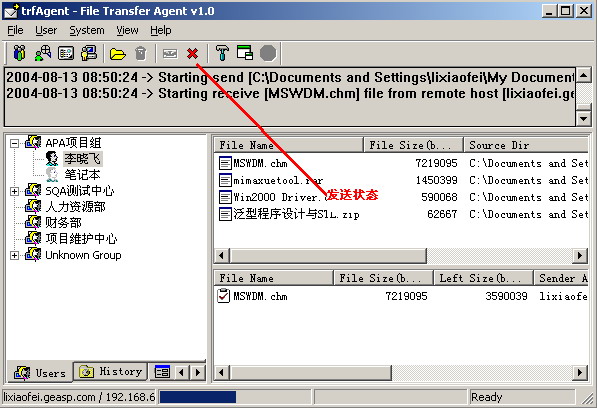597x408 pixels.
Task: Click the gray stop sign toolbar icon
Action: (x=268, y=53)
